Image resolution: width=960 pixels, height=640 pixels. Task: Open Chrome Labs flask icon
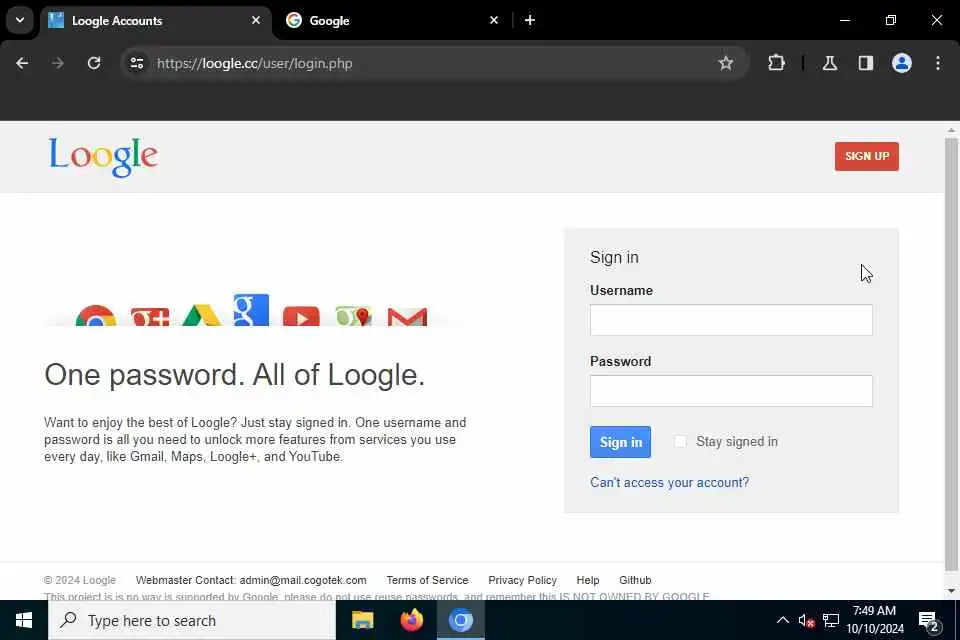(830, 63)
